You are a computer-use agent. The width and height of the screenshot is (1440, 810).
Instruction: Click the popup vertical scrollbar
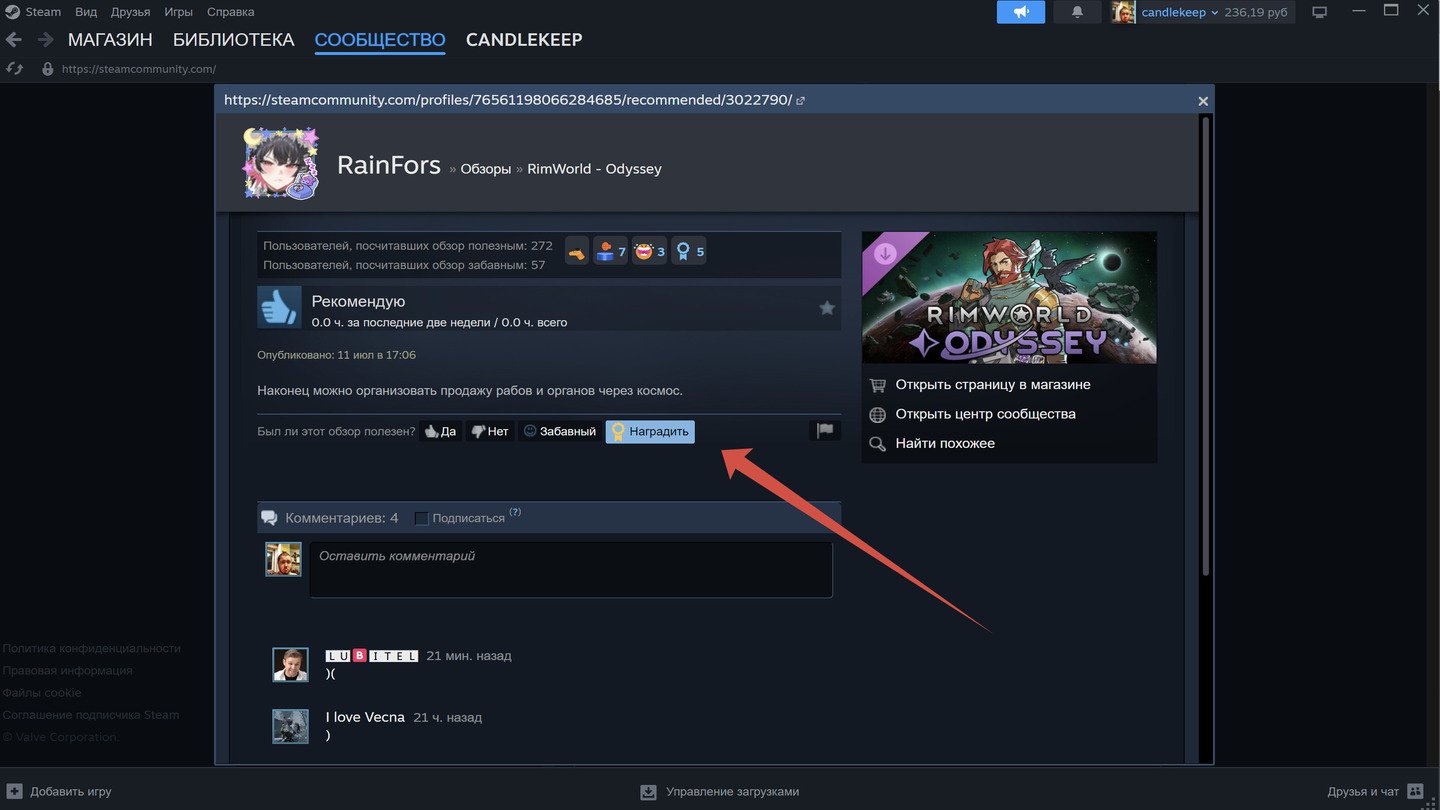[x=1205, y=345]
